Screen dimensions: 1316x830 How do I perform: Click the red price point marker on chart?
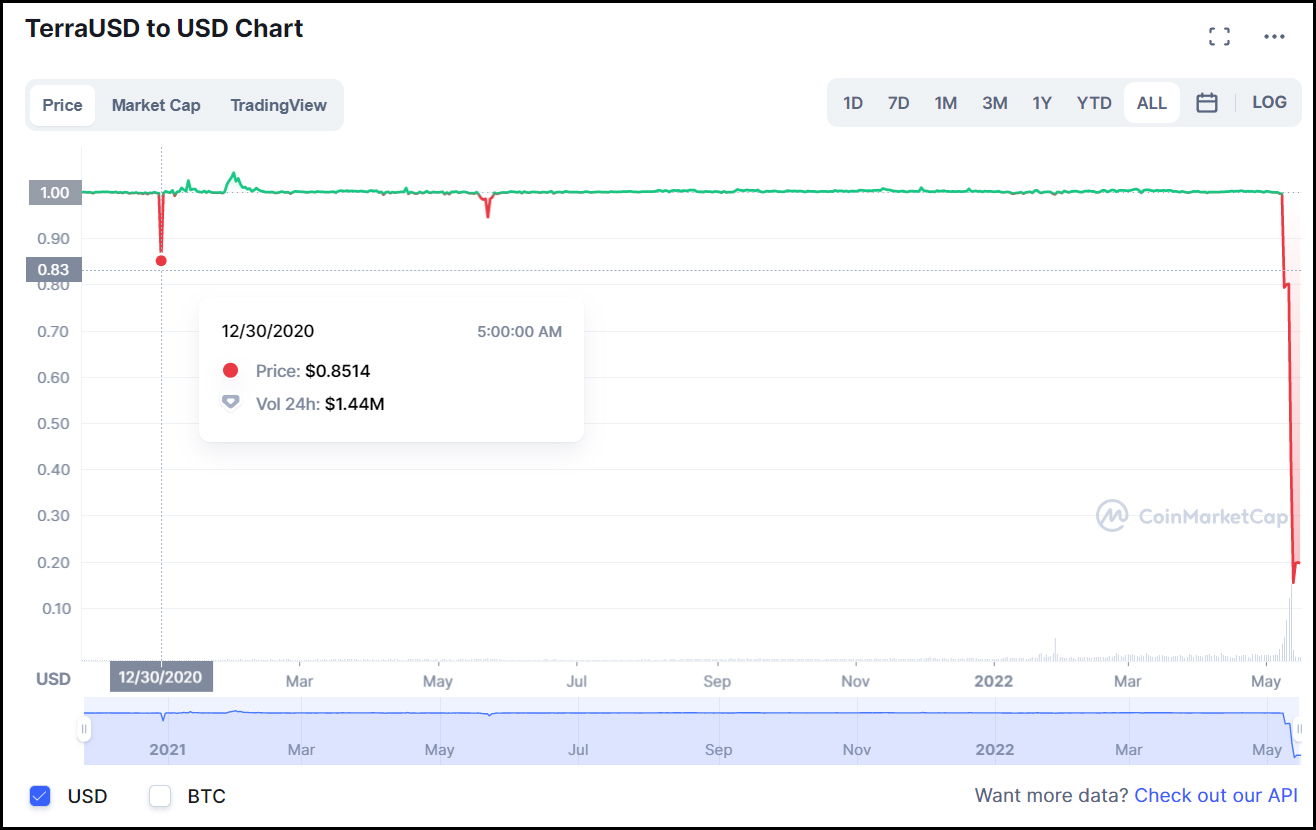point(161,261)
